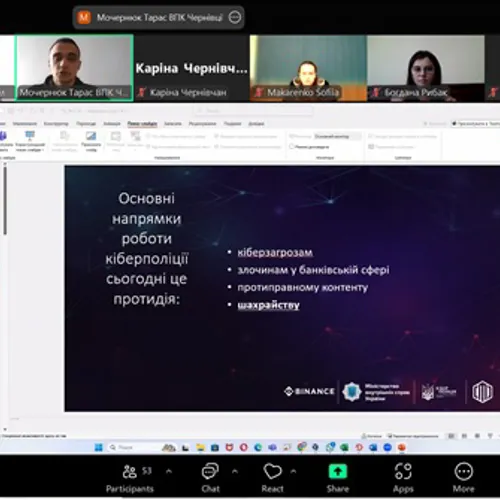Switch to Normal view in PowerPoint status bar
This screenshot has height=500, width=500.
(x=451, y=436)
